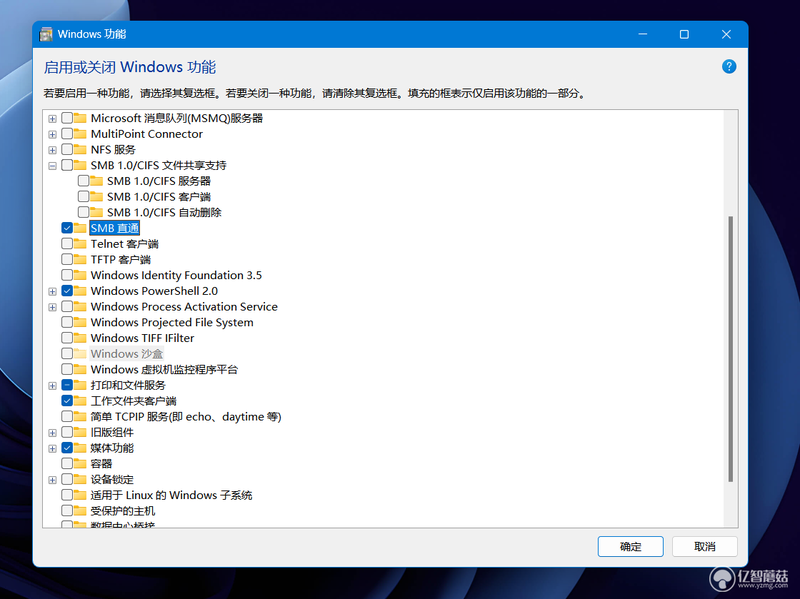
Task: Check the SMB 1.0/CIFS 客户端 checkbox
Action: (x=83, y=197)
